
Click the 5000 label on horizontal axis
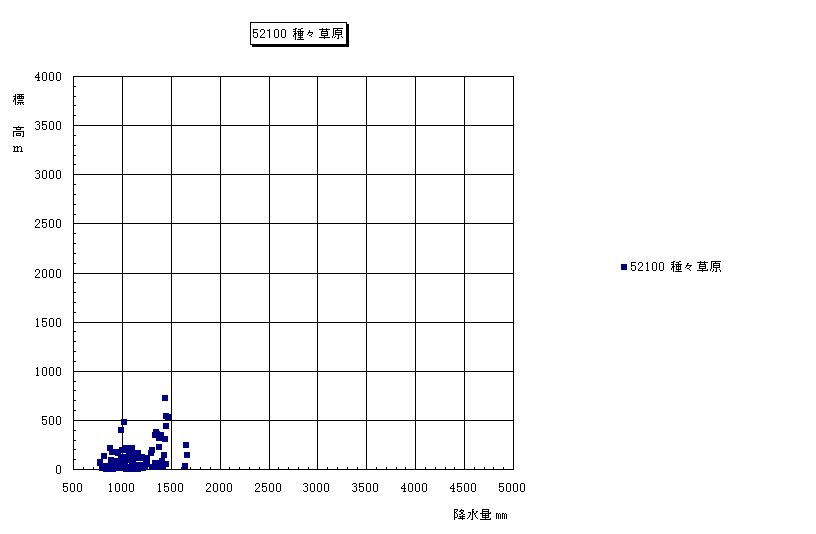[x=512, y=488]
